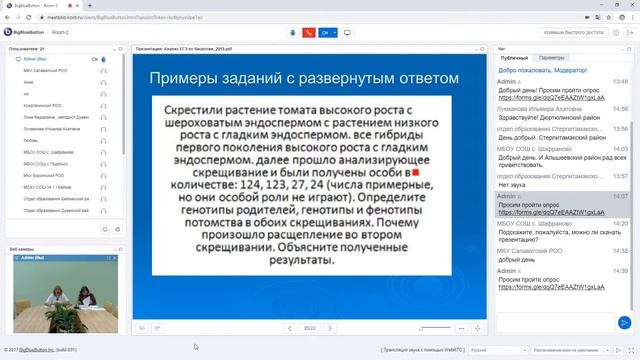Screen dimensions: 640x360
Task: Minimize the users panel
Action: [x=115, y=49]
